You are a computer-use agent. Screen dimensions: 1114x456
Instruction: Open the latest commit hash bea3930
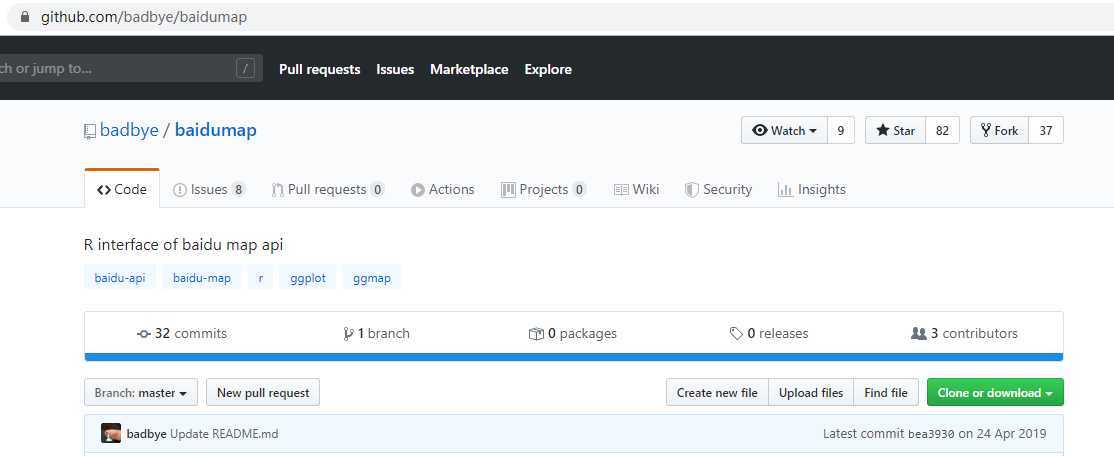click(931, 434)
